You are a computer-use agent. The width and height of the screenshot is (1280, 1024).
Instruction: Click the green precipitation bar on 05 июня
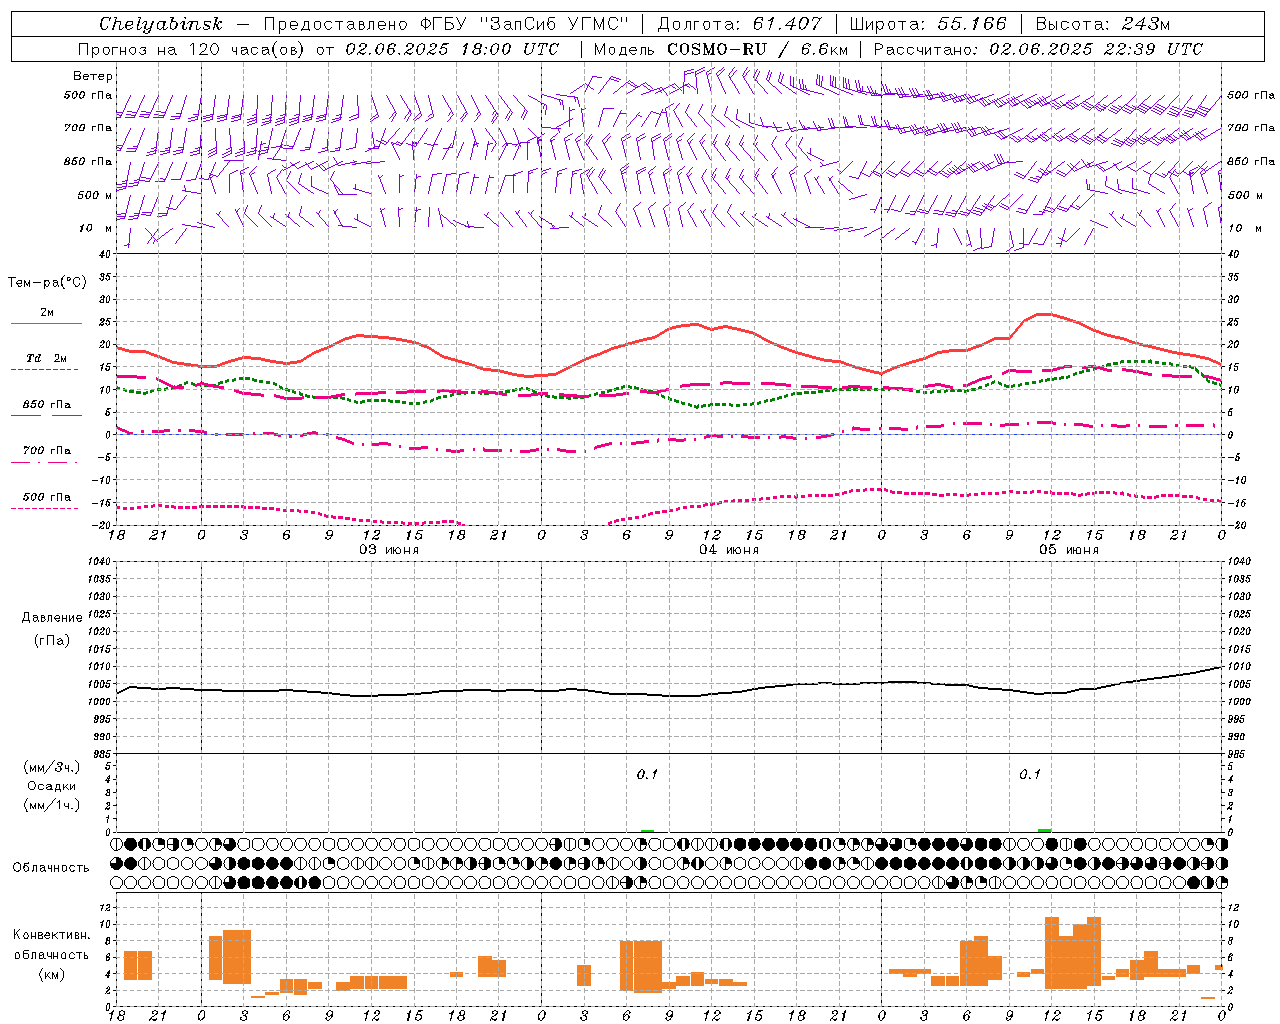[1045, 830]
